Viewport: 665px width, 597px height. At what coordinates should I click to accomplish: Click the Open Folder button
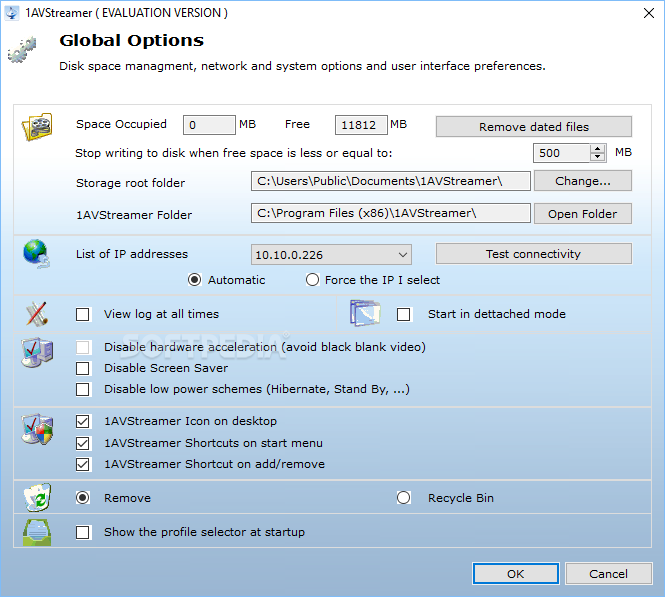pos(583,214)
